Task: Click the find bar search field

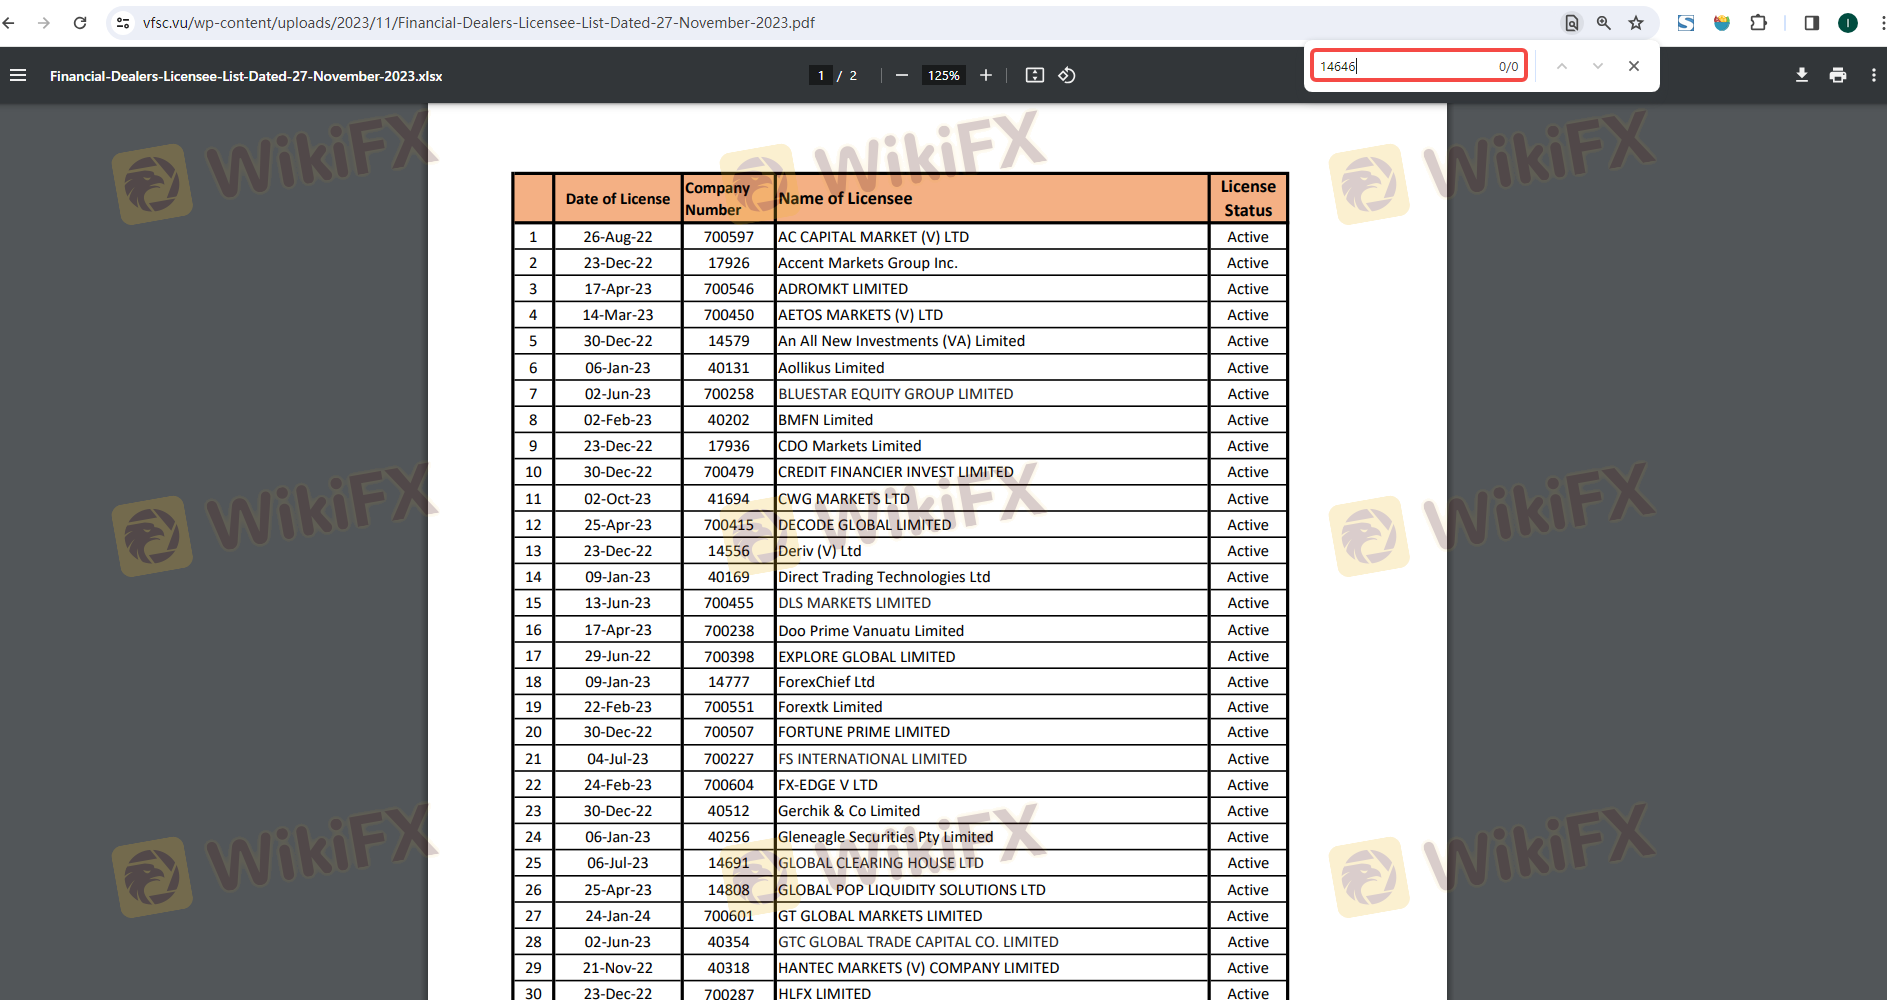Action: pos(1404,66)
